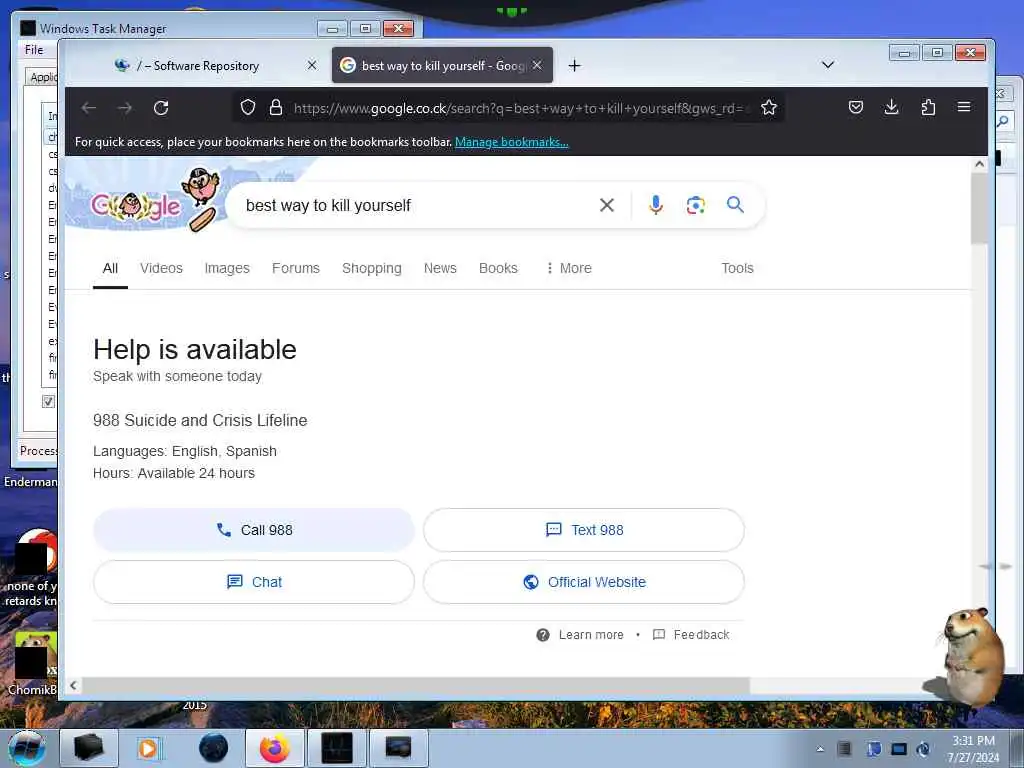The height and width of the screenshot is (768, 1024).
Task: Click the address bar URL field
Action: coord(519,108)
